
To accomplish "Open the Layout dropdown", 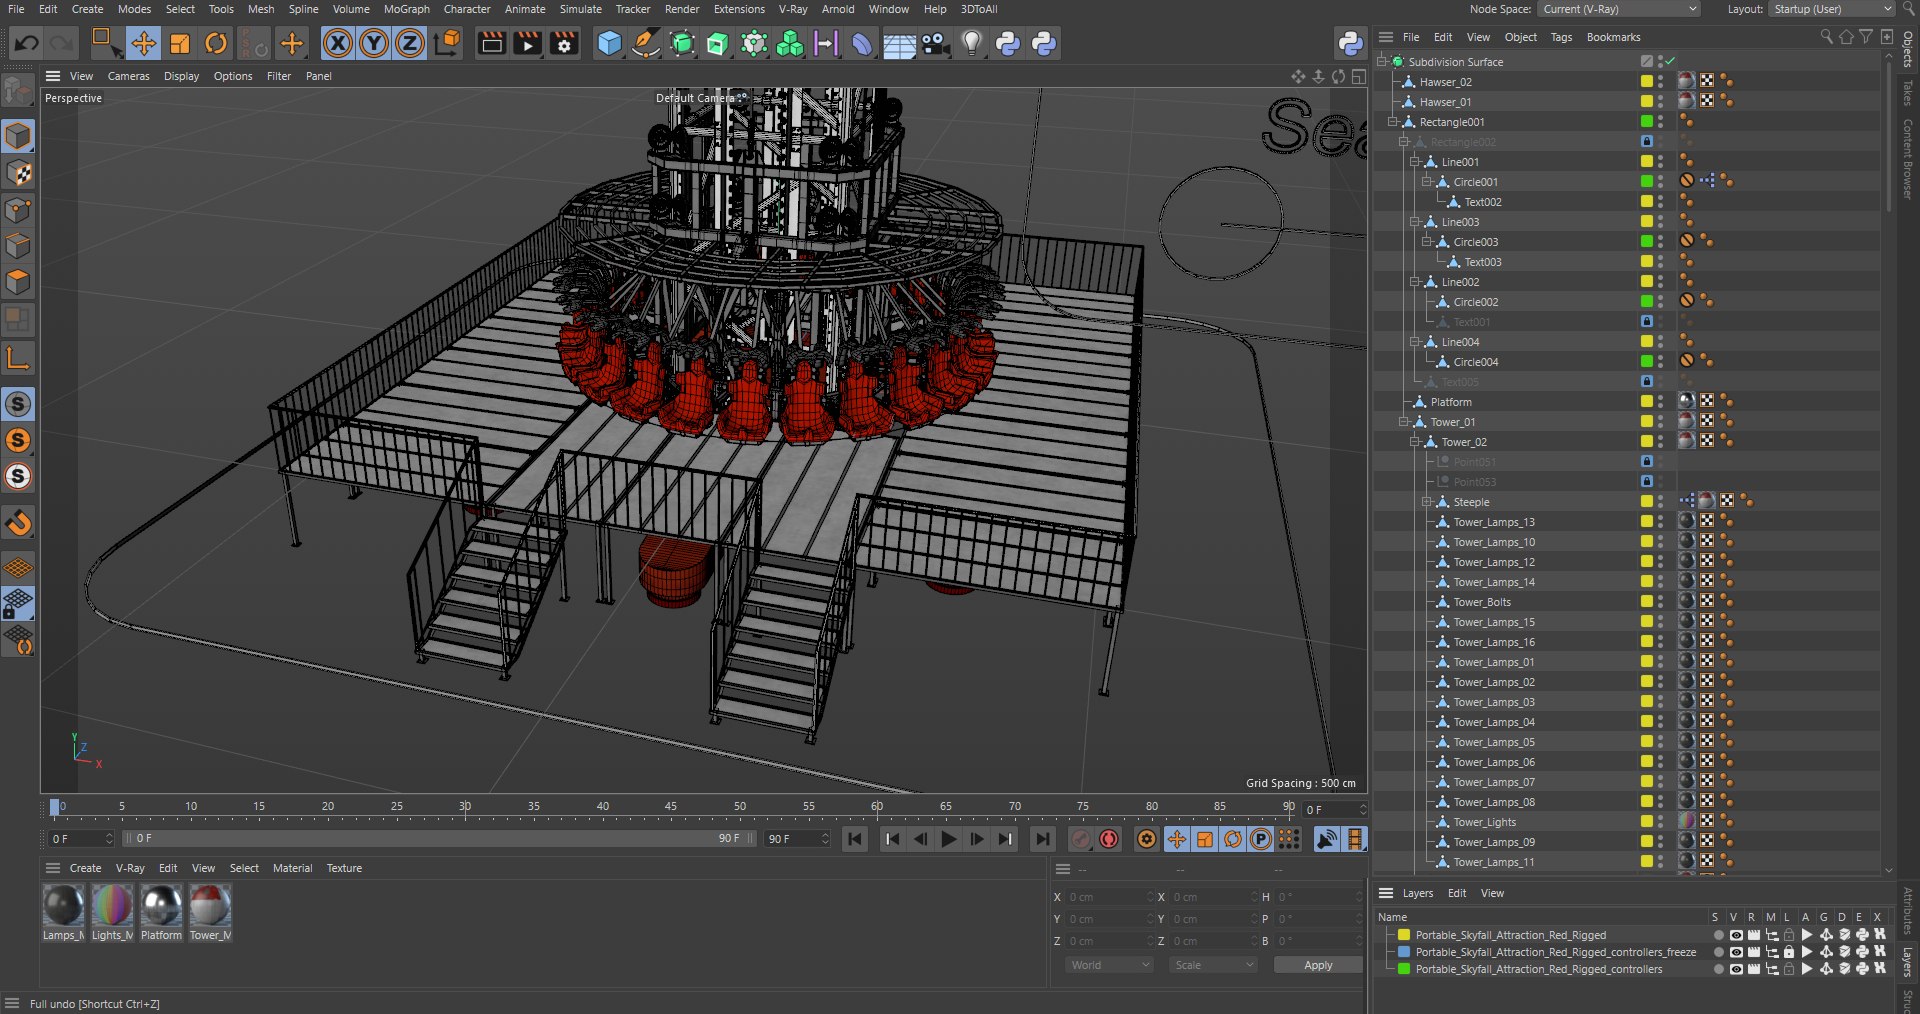I will (x=1831, y=9).
